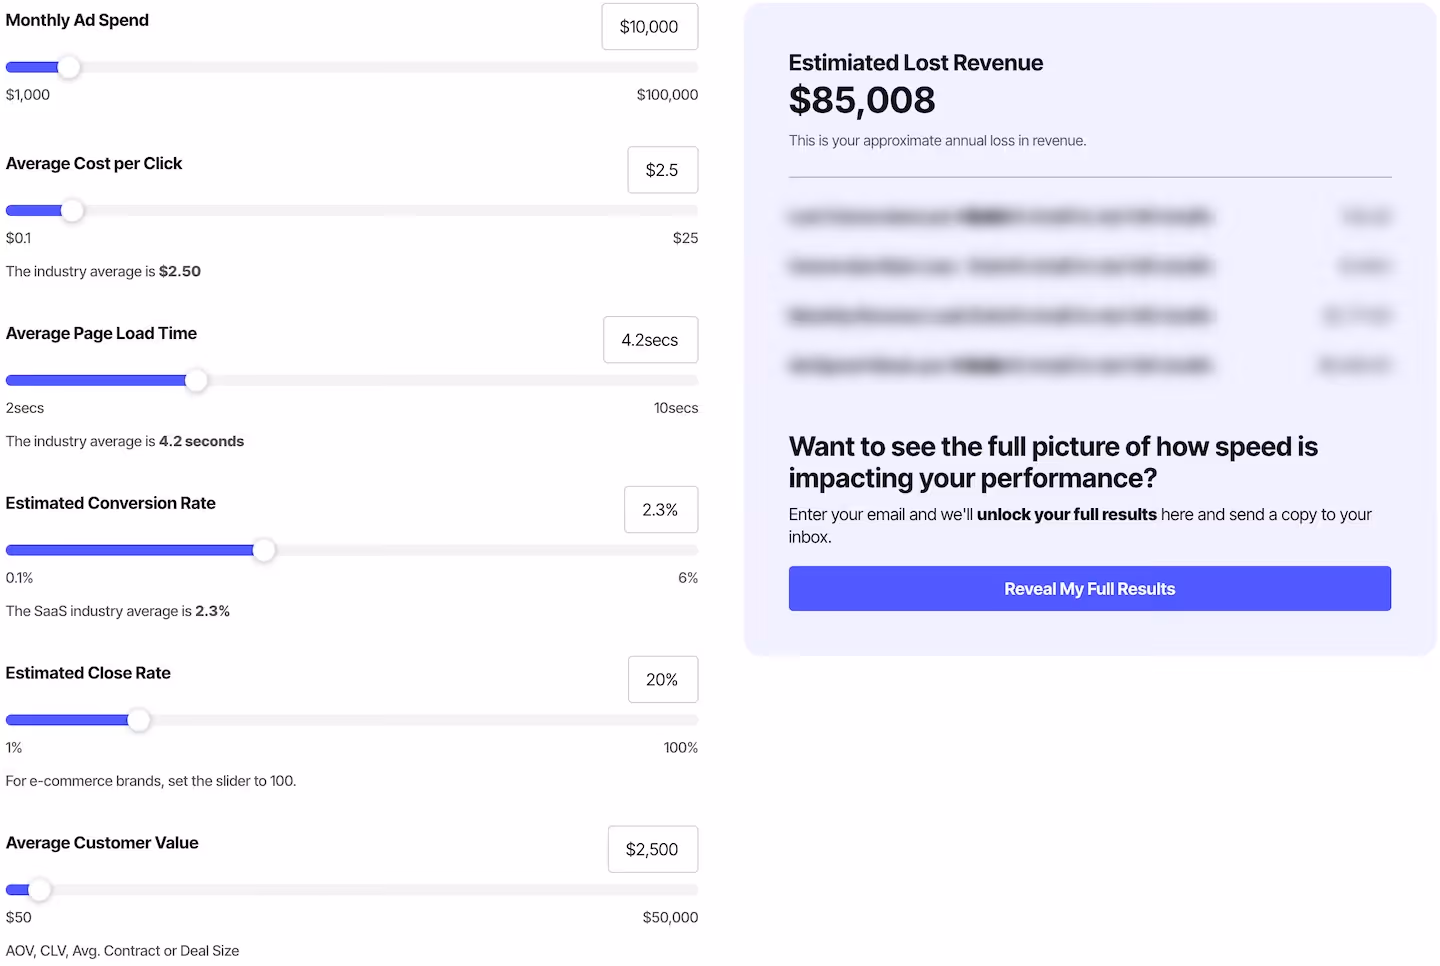Select the $85,008 lost revenue amount
The image size is (1440, 966).
pyautogui.click(x=862, y=99)
